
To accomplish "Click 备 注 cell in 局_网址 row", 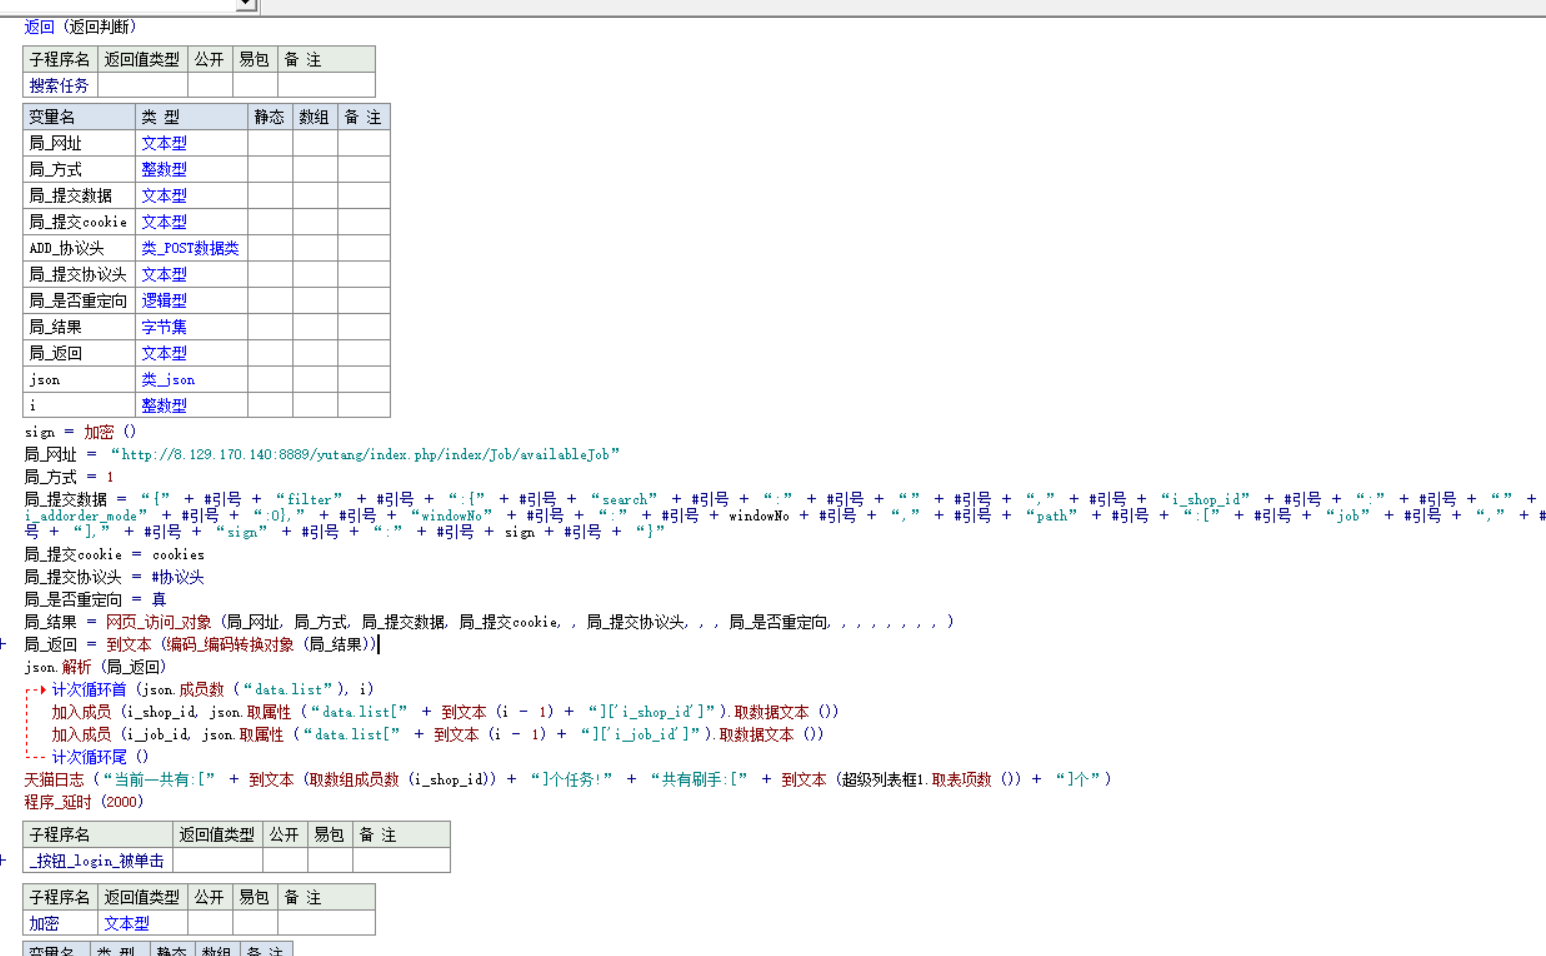I will coord(364,143).
